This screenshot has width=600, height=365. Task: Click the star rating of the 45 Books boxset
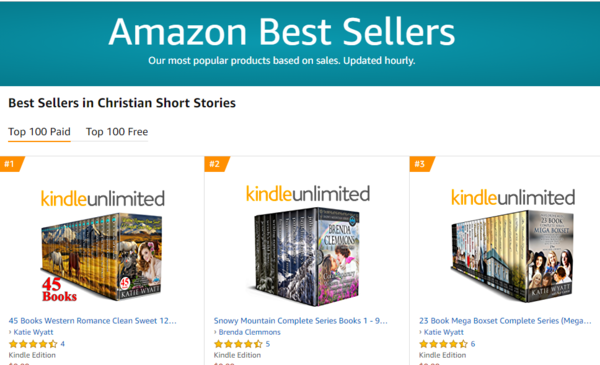tap(33, 344)
